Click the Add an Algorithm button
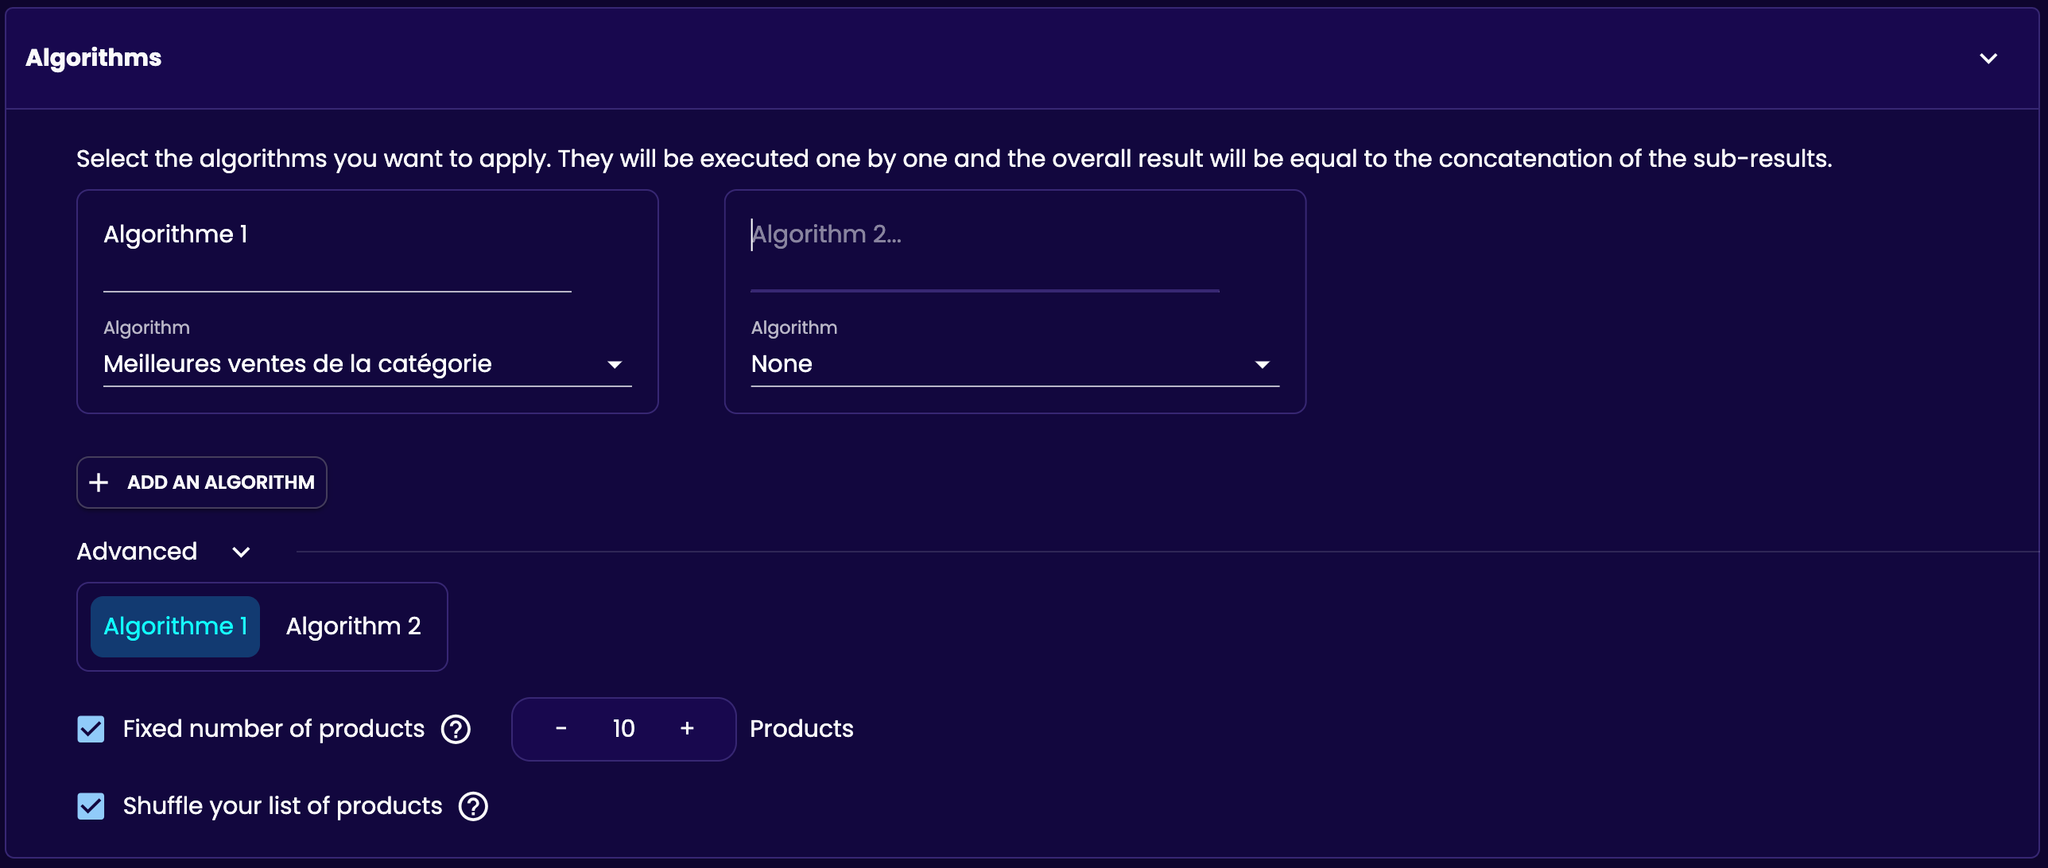2048x868 pixels. coord(202,482)
